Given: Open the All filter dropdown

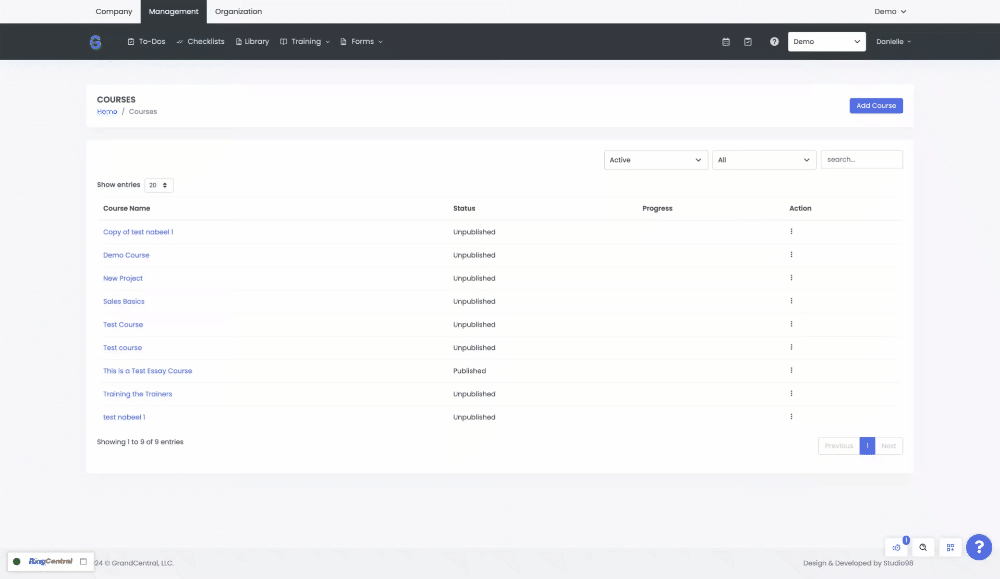Looking at the screenshot, I should coord(764,160).
